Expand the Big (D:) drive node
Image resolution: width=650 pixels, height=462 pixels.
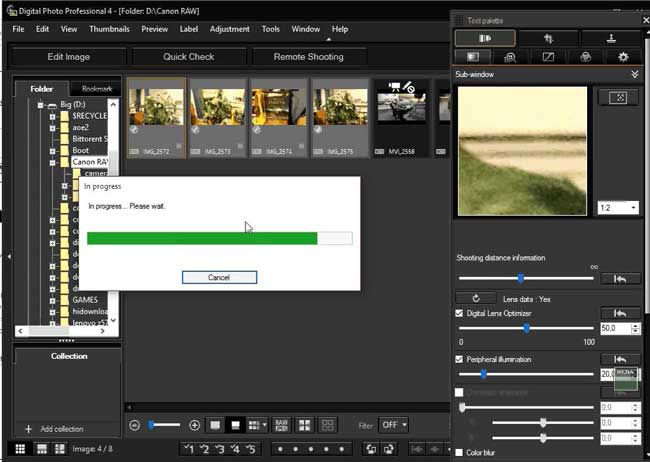click(40, 105)
